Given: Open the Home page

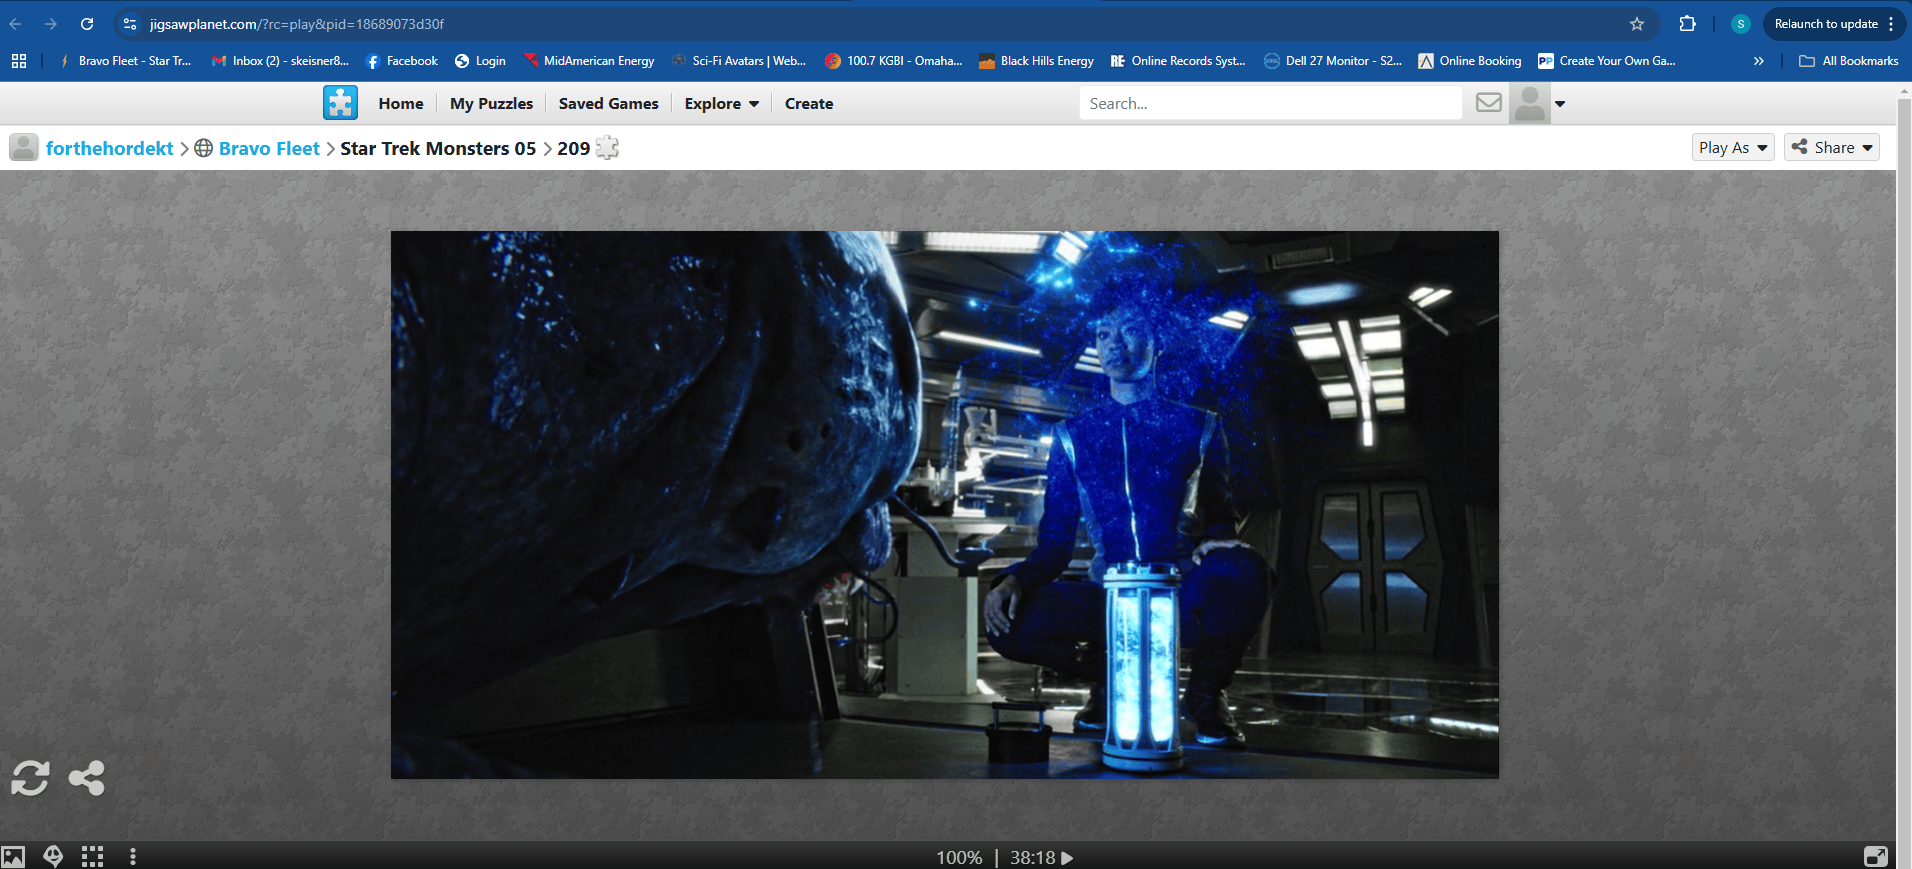Looking at the screenshot, I should 401,104.
